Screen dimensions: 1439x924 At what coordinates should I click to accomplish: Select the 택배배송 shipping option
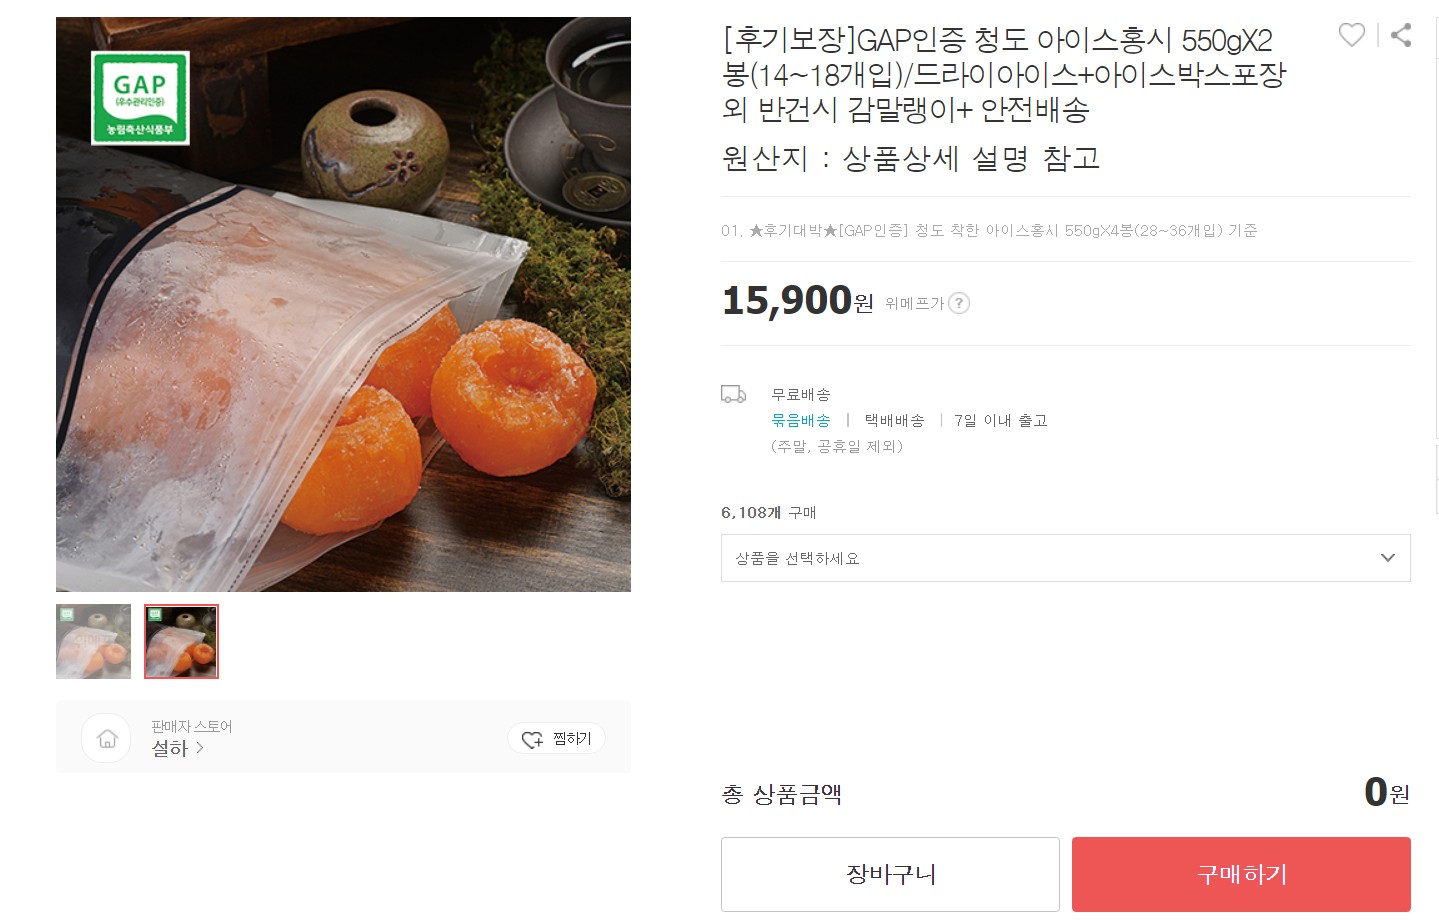(894, 420)
